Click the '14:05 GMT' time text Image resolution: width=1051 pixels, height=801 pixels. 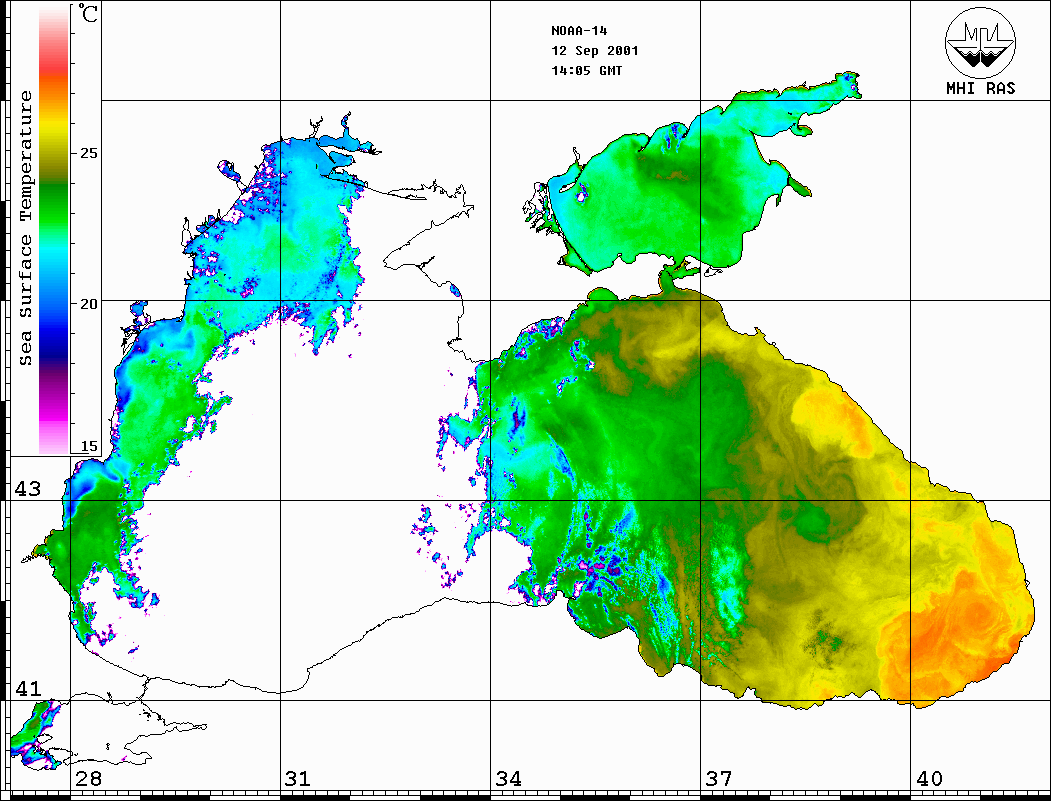[x=586, y=70]
